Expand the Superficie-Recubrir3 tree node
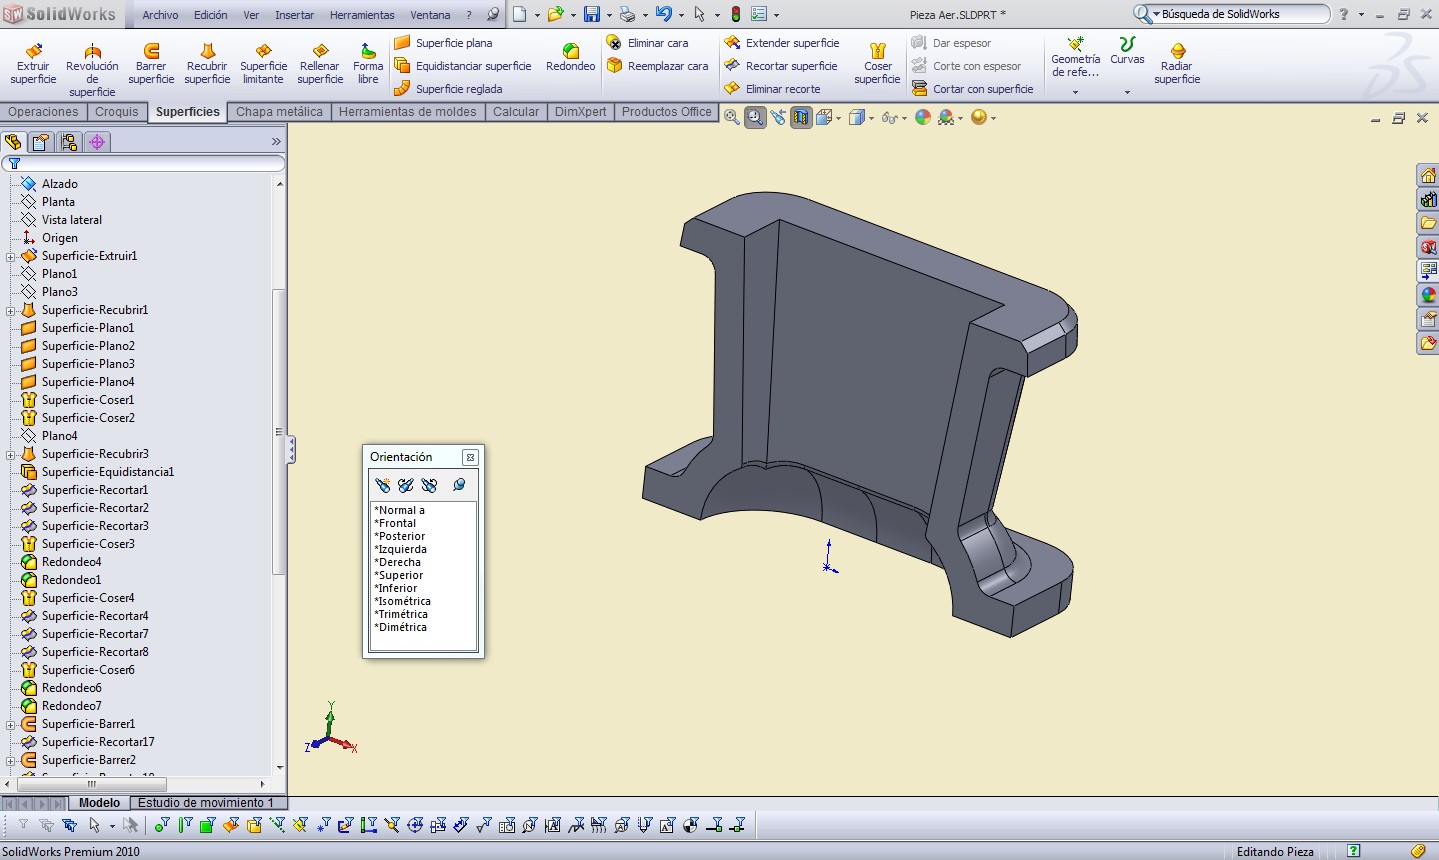The width and height of the screenshot is (1439, 860). 11,455
